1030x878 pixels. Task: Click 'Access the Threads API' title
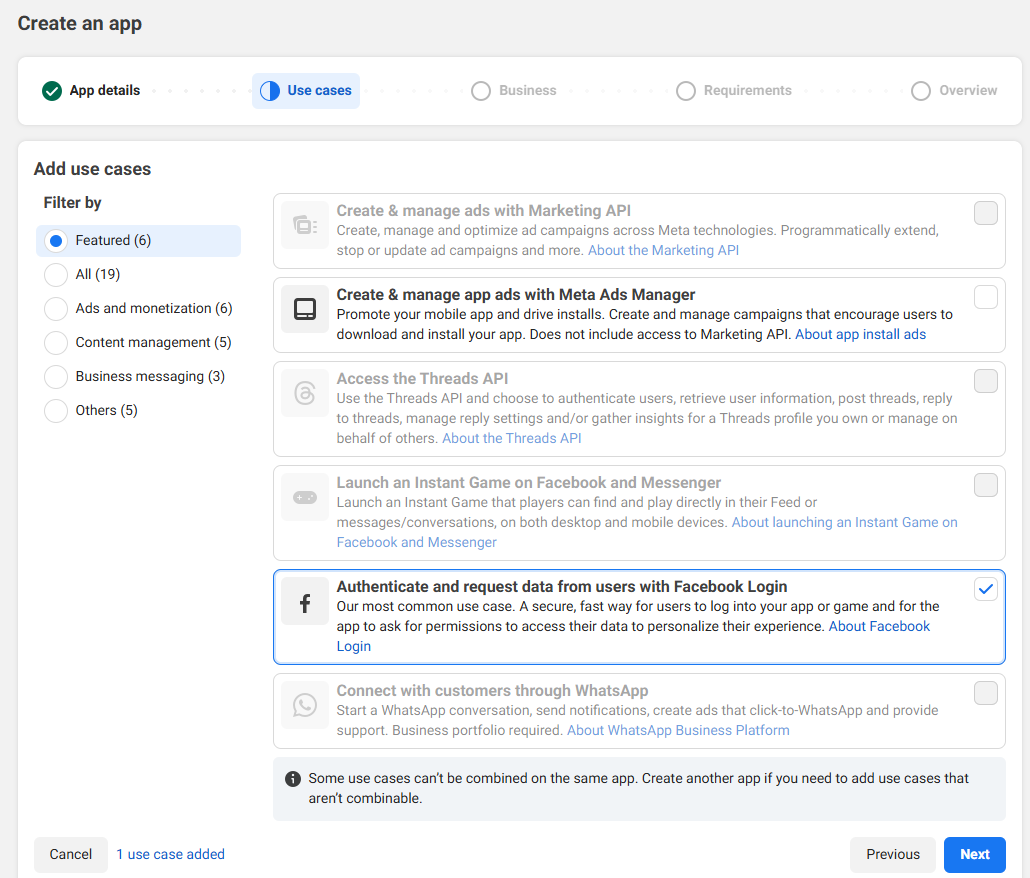[422, 379]
